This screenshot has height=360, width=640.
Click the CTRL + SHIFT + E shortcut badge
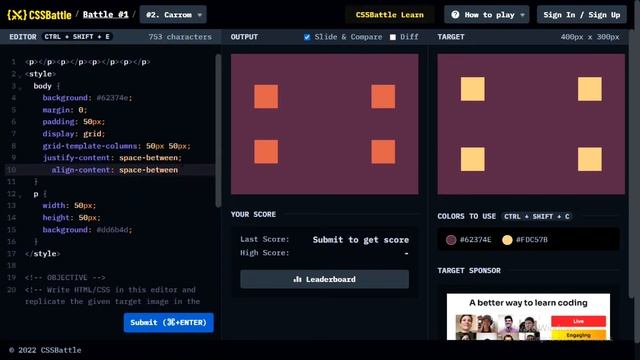[x=77, y=37]
